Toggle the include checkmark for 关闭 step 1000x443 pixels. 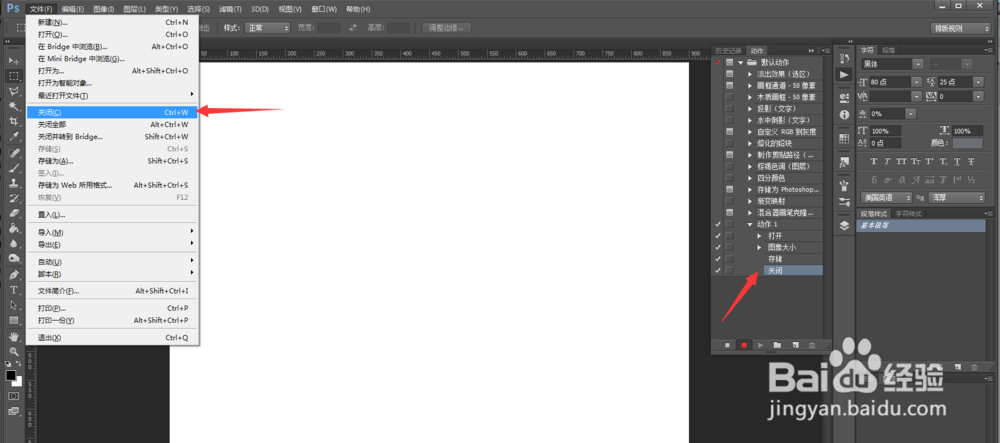tap(718, 270)
